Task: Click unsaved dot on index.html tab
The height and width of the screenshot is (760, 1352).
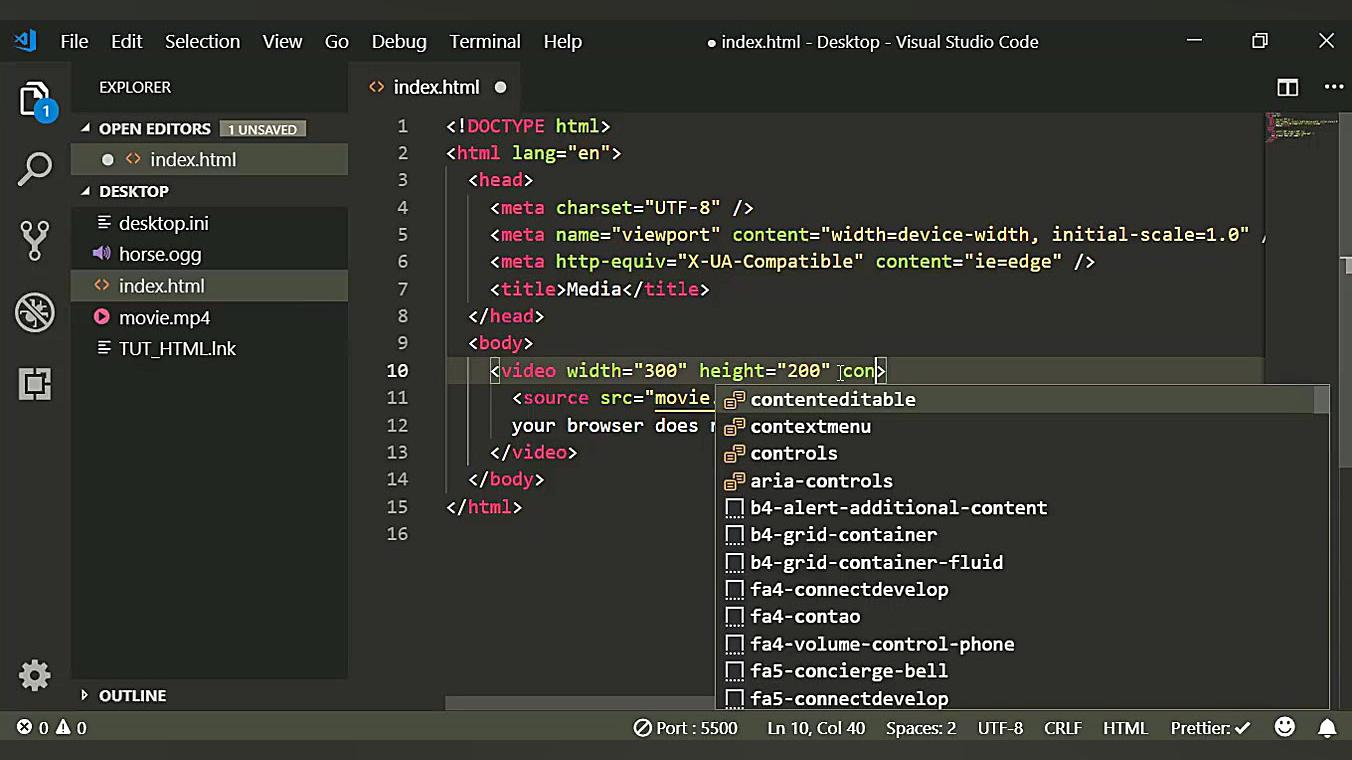Action: point(500,87)
